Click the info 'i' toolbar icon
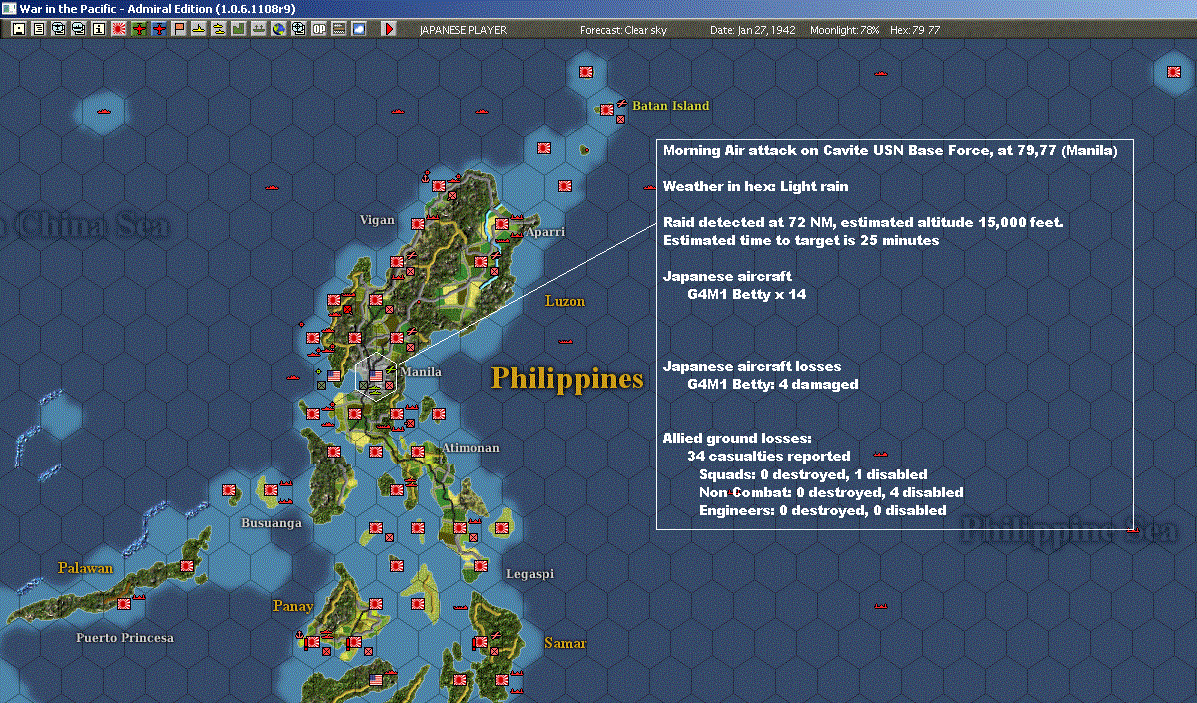Screen dimensions: 1197x703 click(x=99, y=29)
